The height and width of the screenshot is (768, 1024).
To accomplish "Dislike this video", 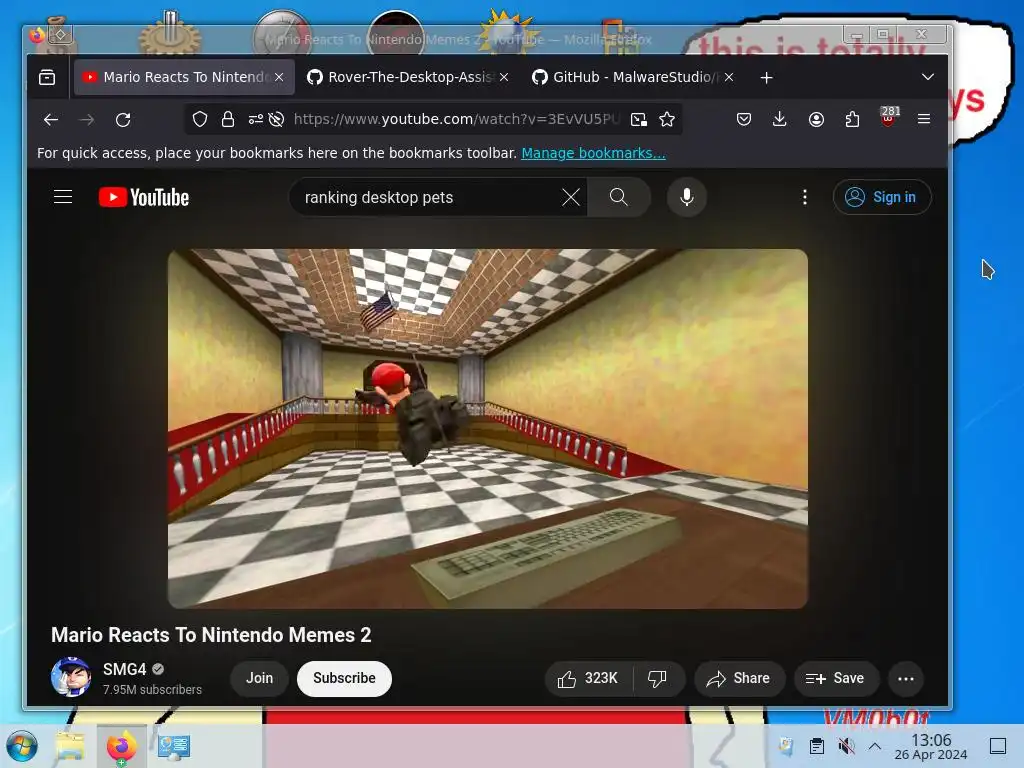I will tap(658, 679).
